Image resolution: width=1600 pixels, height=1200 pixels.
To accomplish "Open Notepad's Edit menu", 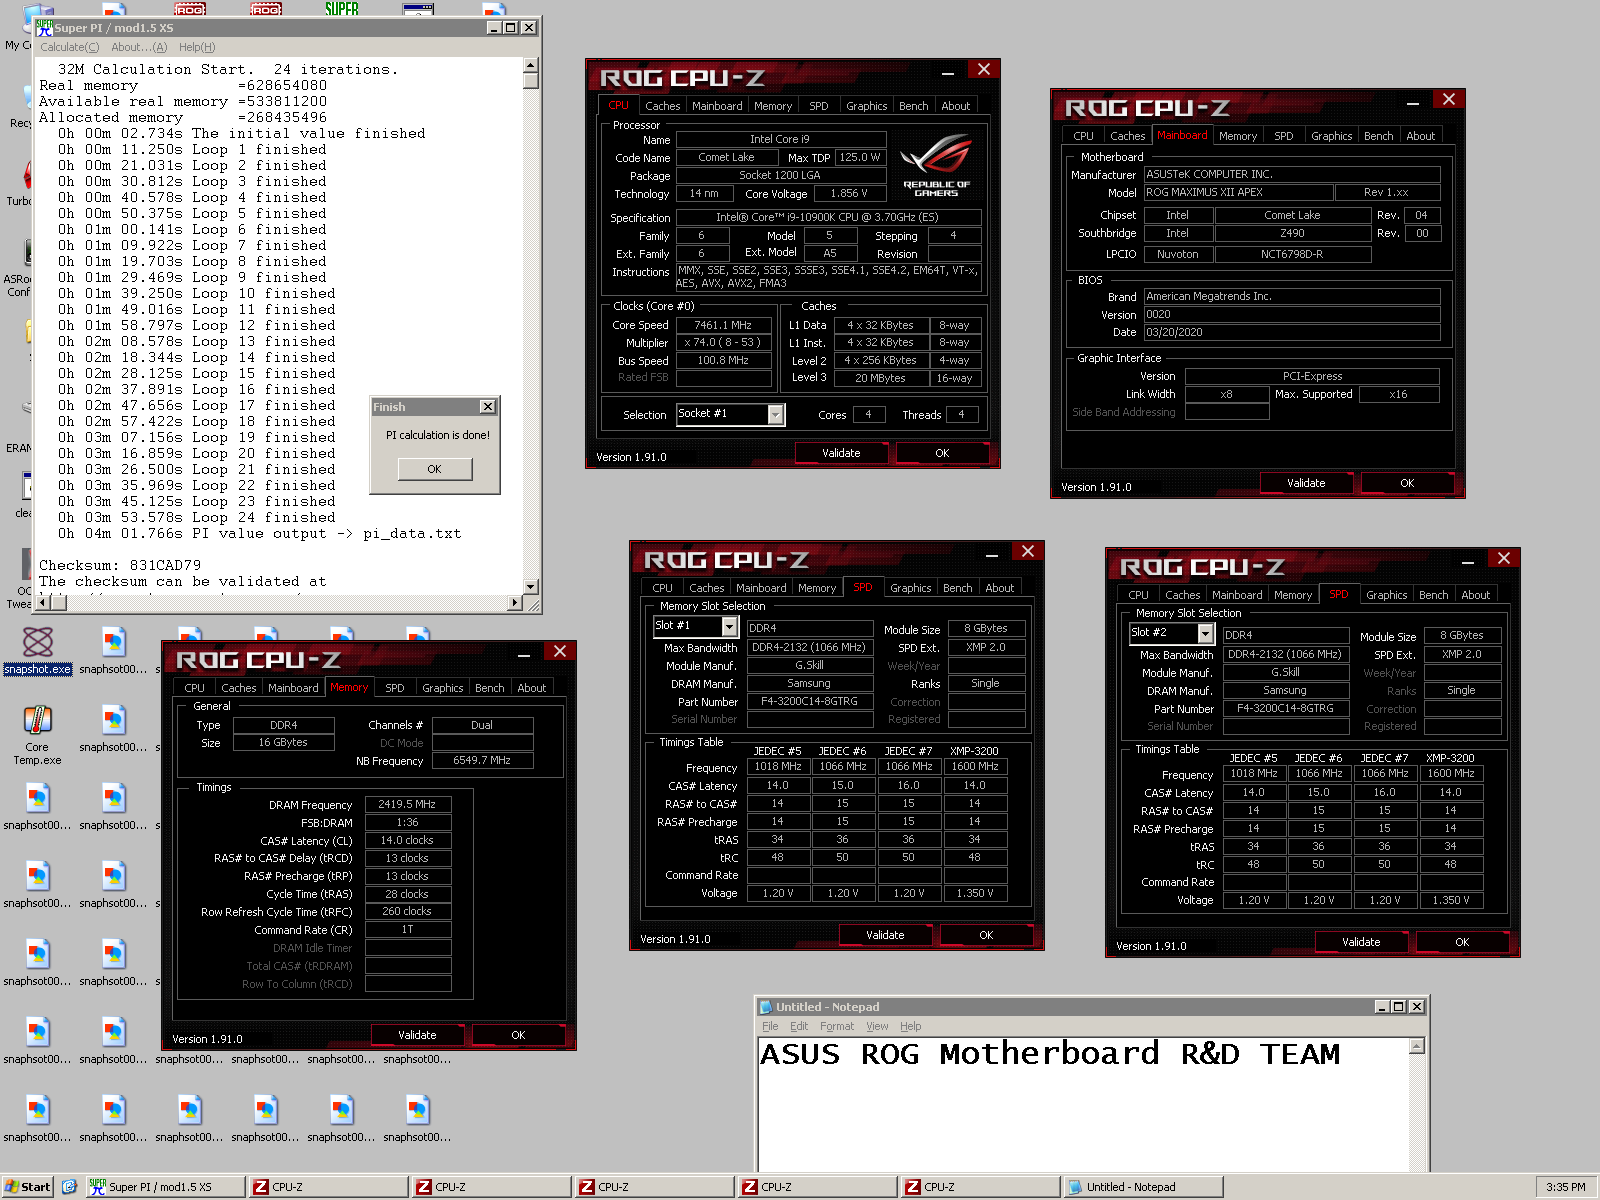I will pos(799,1026).
